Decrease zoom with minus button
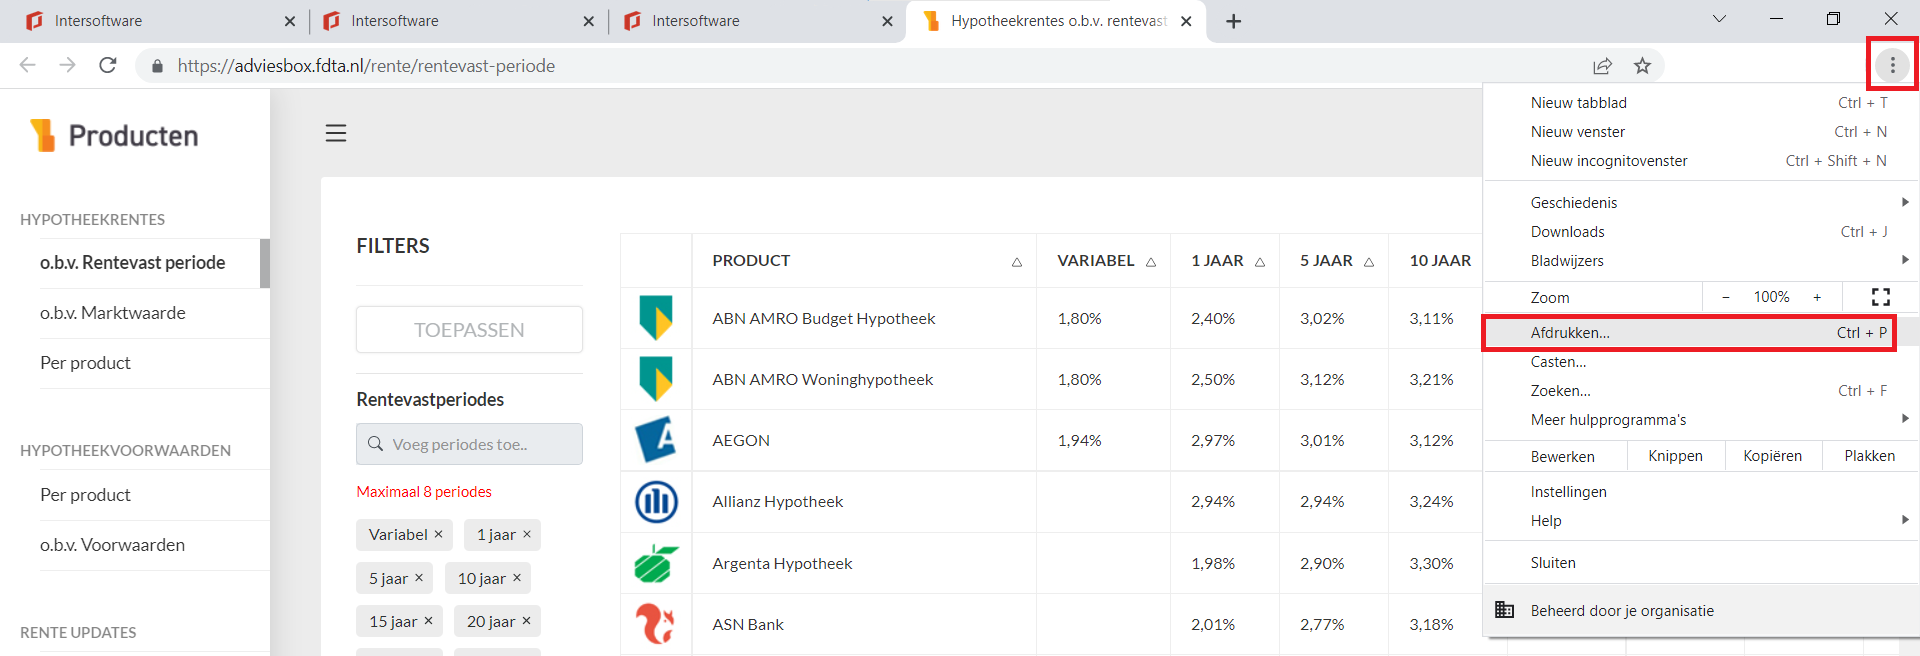The image size is (1920, 656). [x=1726, y=297]
